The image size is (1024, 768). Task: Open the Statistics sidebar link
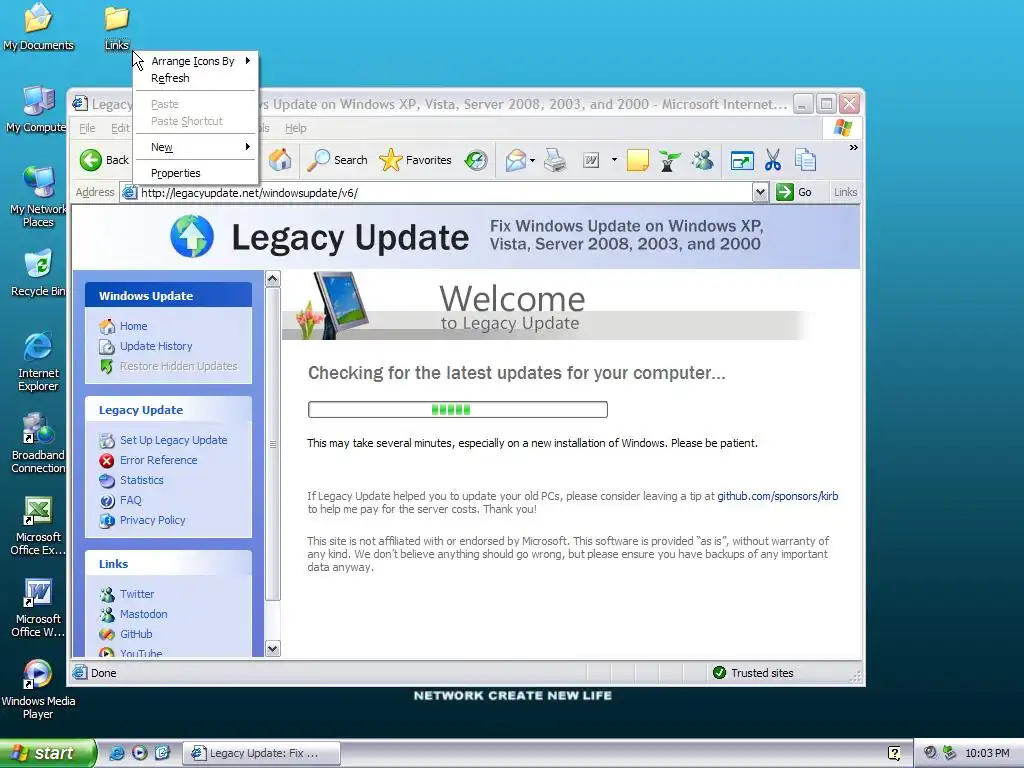pyautogui.click(x=142, y=480)
